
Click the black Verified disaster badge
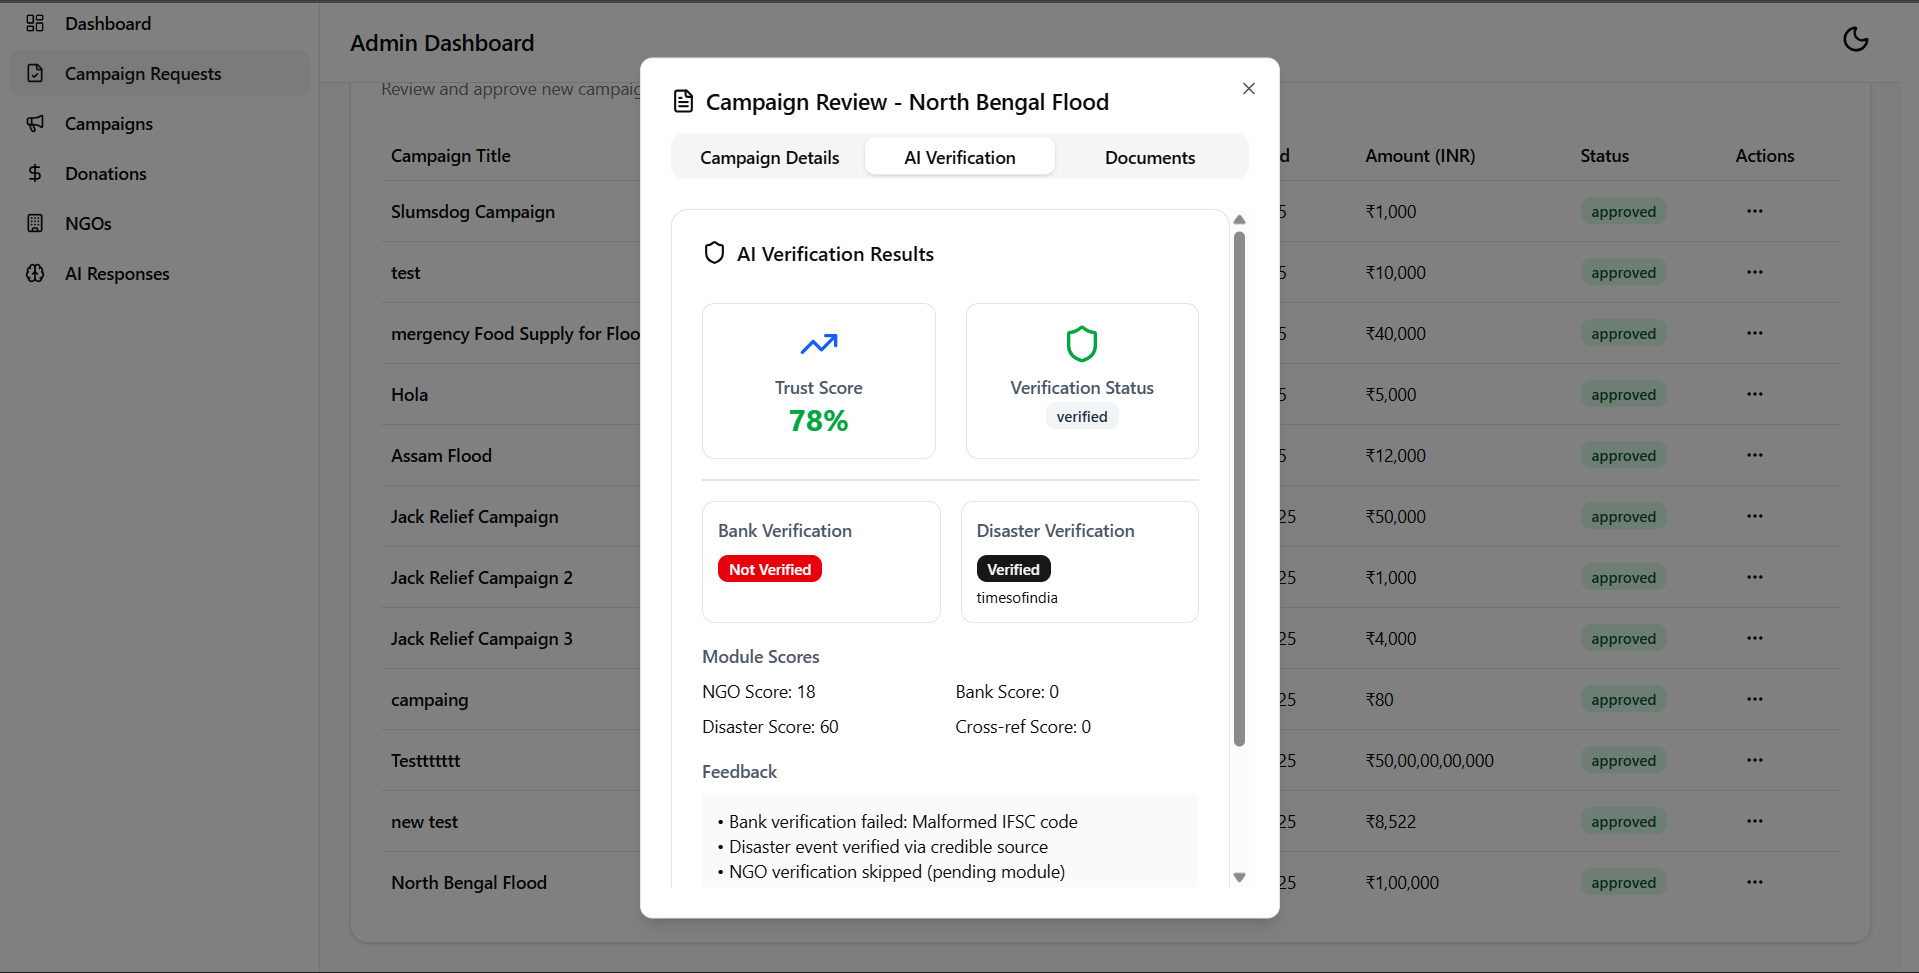pos(1013,569)
